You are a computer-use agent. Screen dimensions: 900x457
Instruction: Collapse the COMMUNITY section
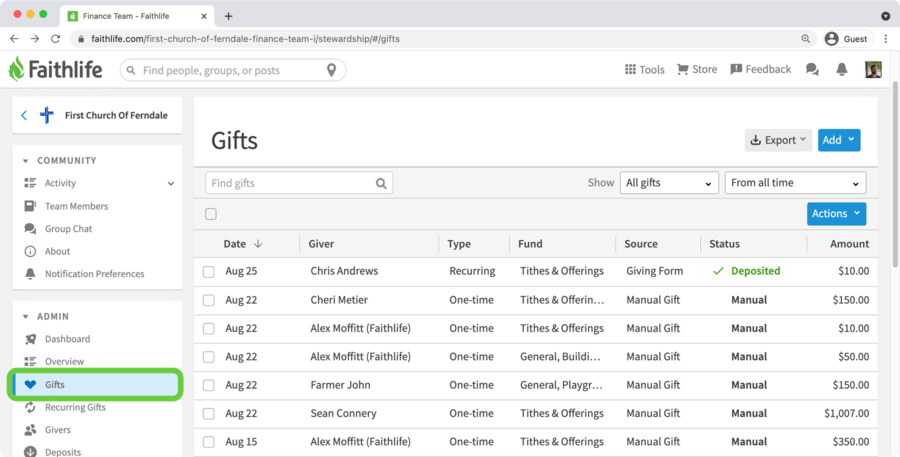(x=25, y=161)
